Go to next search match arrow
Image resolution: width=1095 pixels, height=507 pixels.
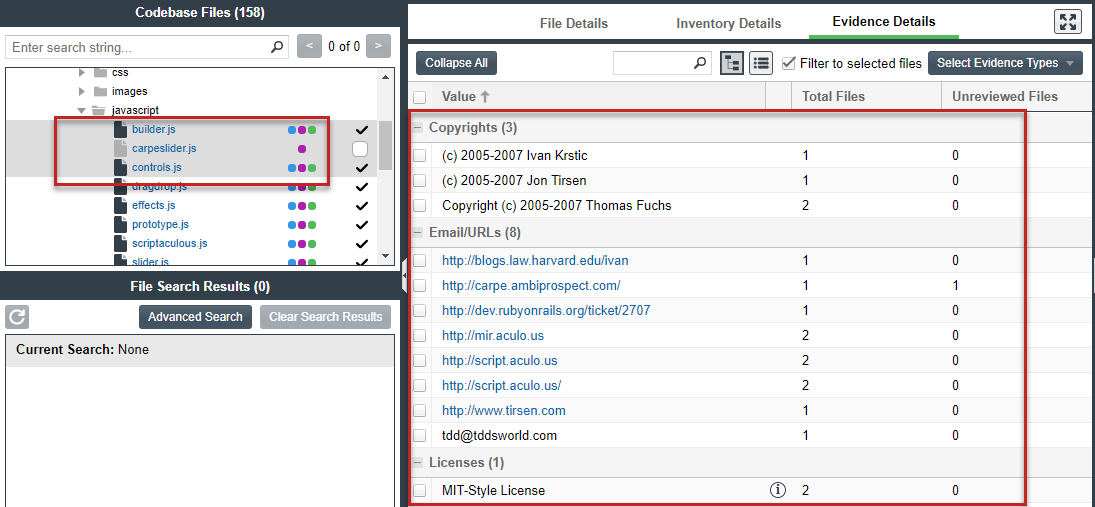click(x=378, y=47)
